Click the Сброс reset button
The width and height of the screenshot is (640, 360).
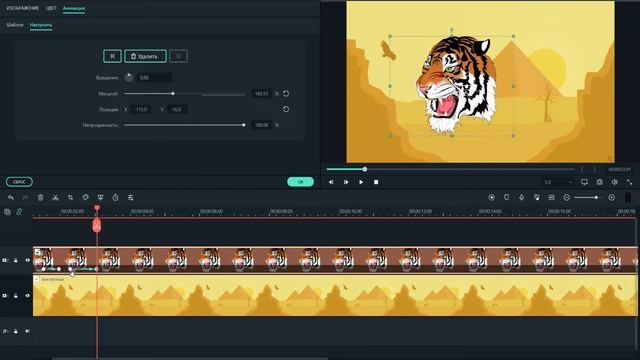(x=19, y=182)
